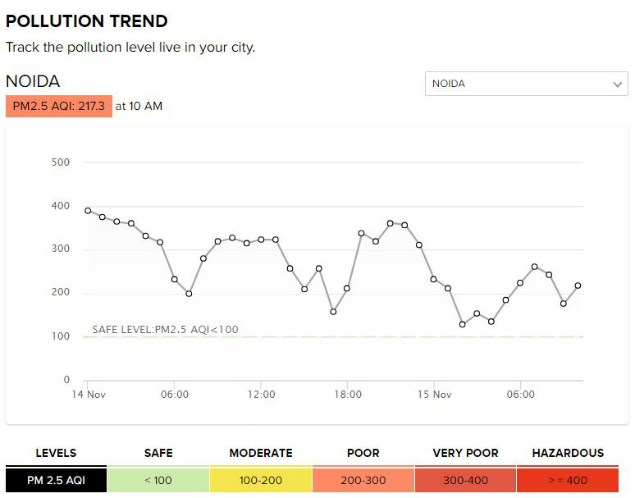Click the Hazardous >= 400 red swatch

pyautogui.click(x=568, y=480)
